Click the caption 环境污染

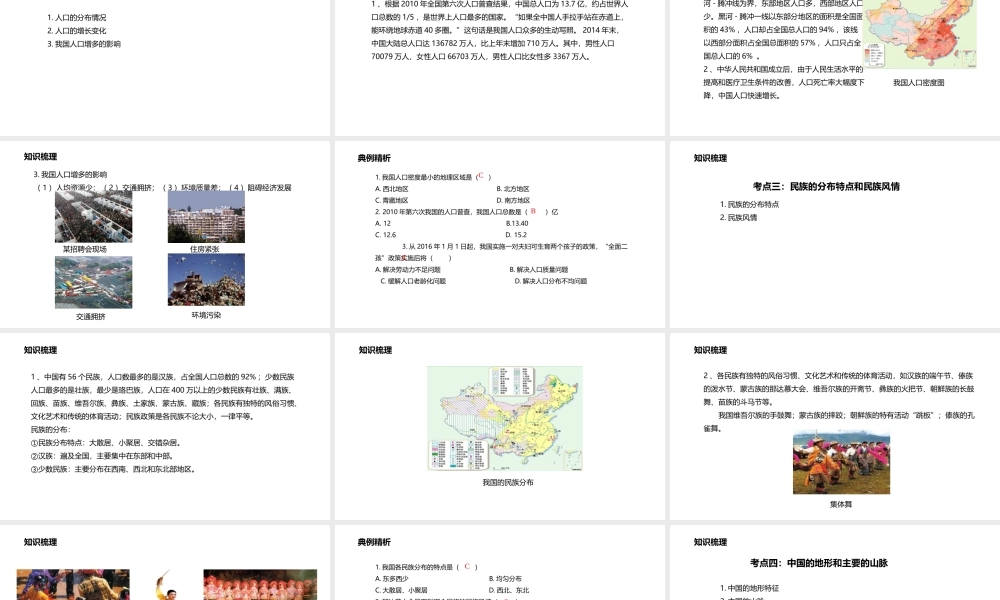click(x=206, y=315)
